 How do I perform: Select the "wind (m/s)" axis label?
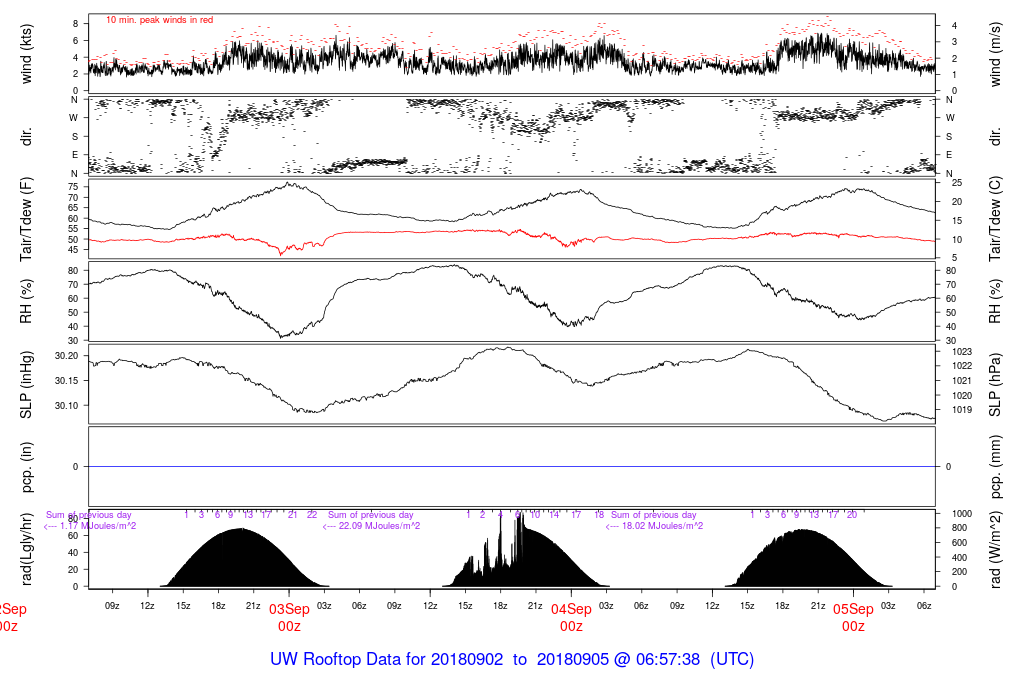pyautogui.click(x=995, y=54)
